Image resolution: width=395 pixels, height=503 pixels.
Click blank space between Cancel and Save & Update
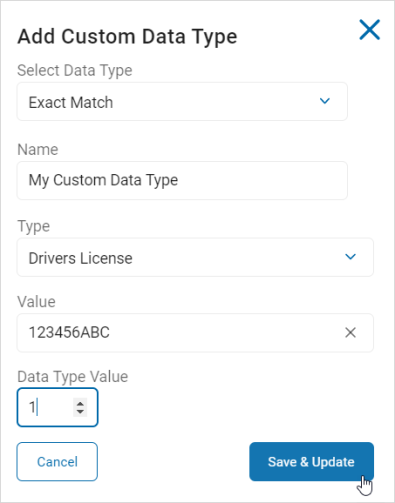click(173, 462)
